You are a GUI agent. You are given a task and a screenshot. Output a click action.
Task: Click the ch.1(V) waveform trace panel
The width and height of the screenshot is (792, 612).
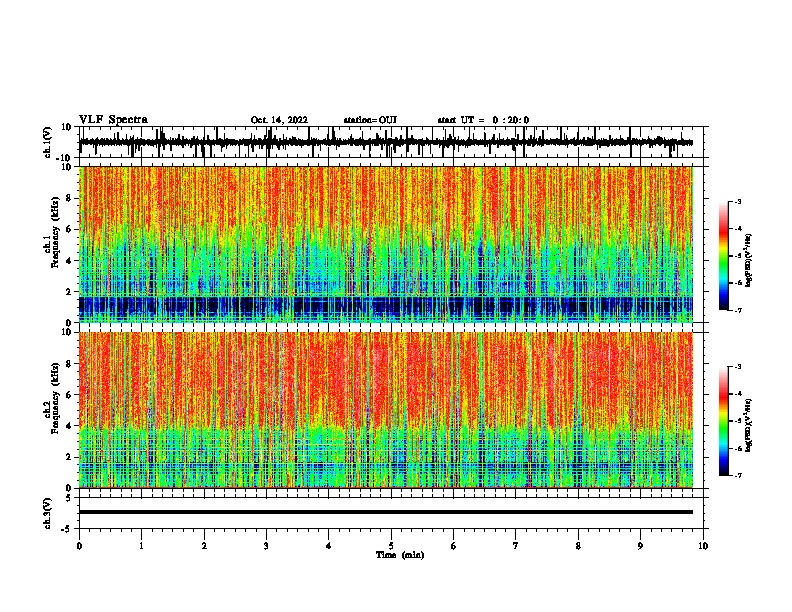tap(391, 142)
